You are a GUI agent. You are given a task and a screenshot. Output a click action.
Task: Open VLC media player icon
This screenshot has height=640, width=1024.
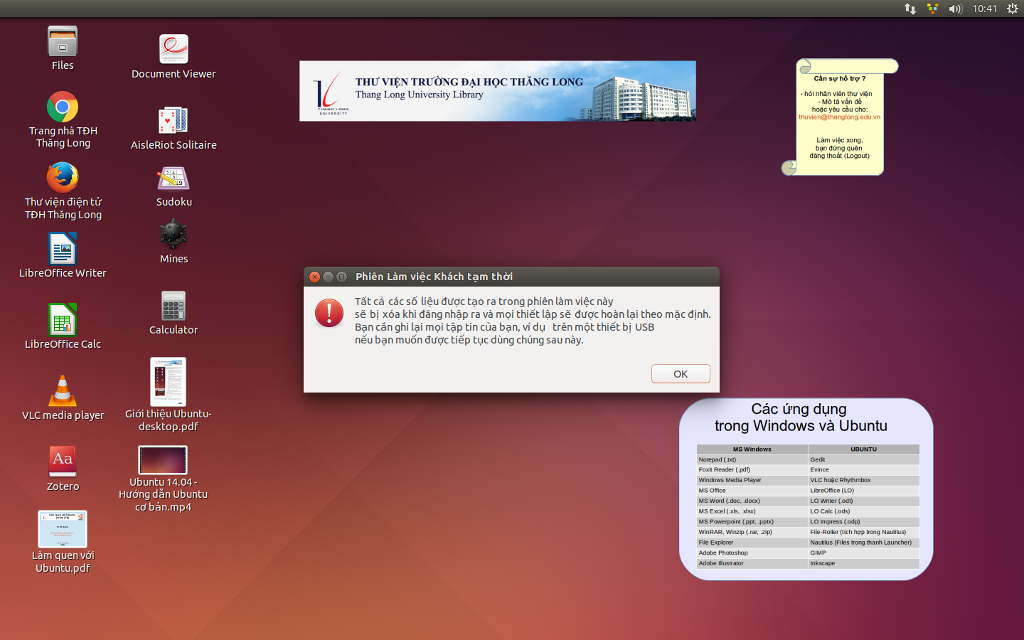(63, 391)
